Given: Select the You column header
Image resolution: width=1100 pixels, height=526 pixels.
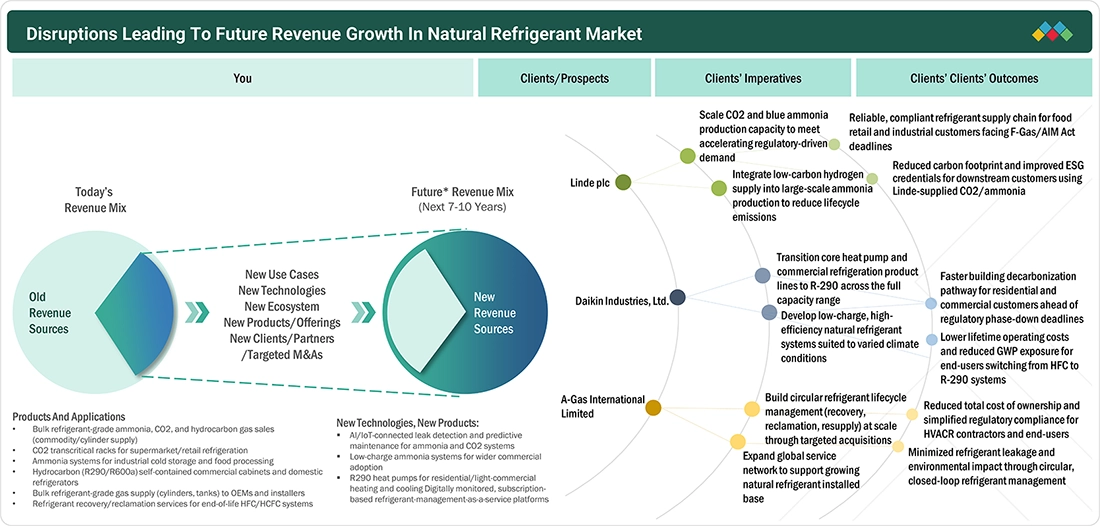Looking at the screenshot, I should point(243,78).
